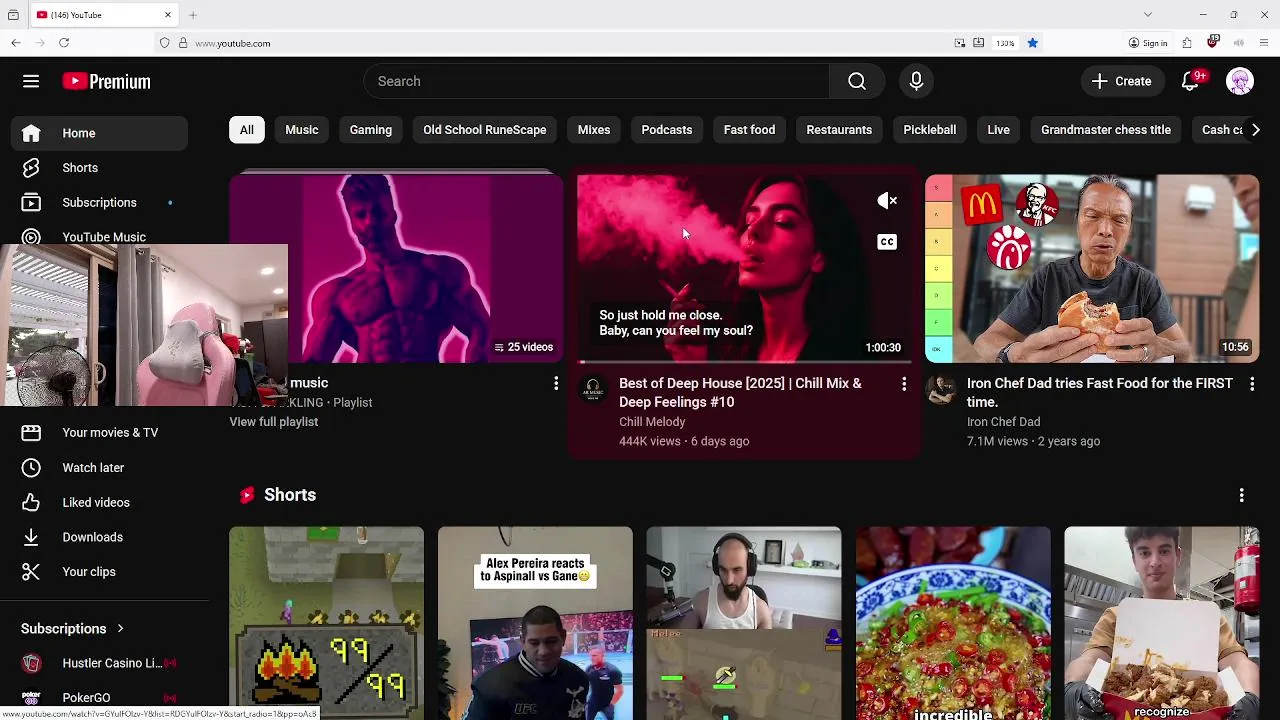Seek on the Deep House preview progress bar
1280x720 pixels.
(744, 362)
